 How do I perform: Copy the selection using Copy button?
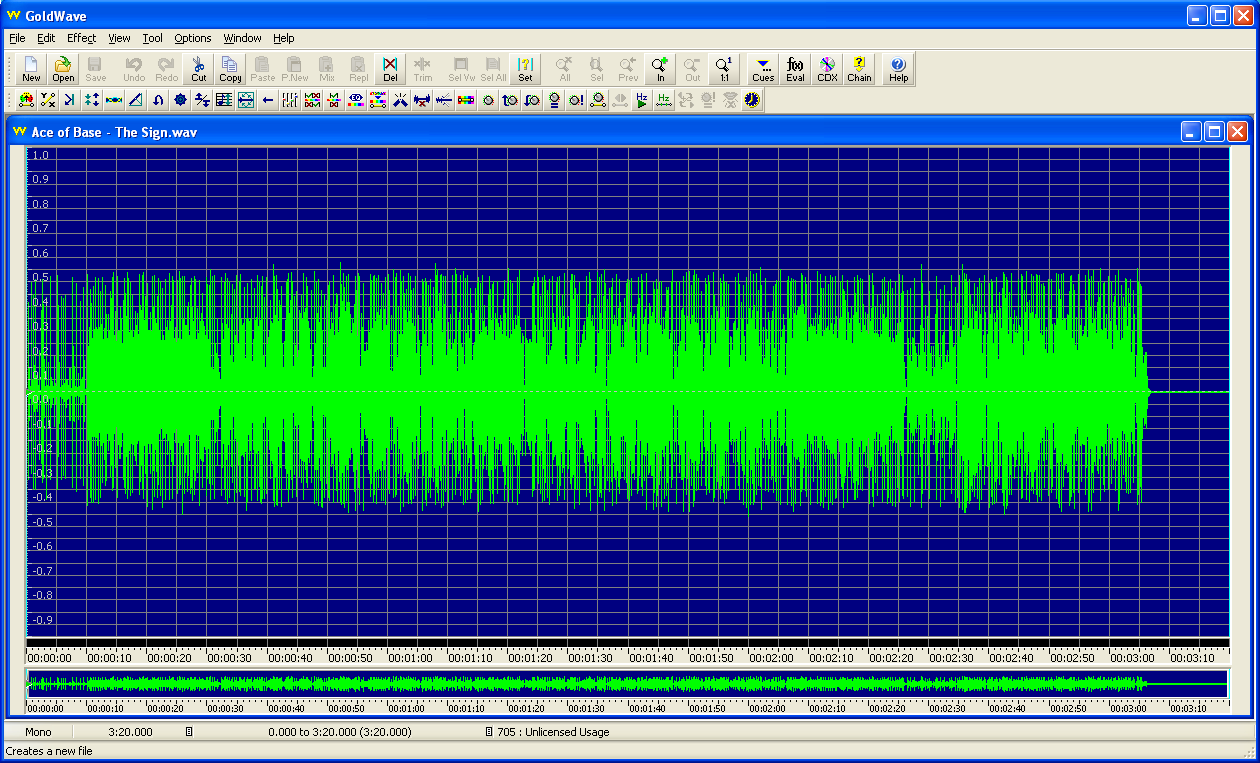click(x=230, y=69)
